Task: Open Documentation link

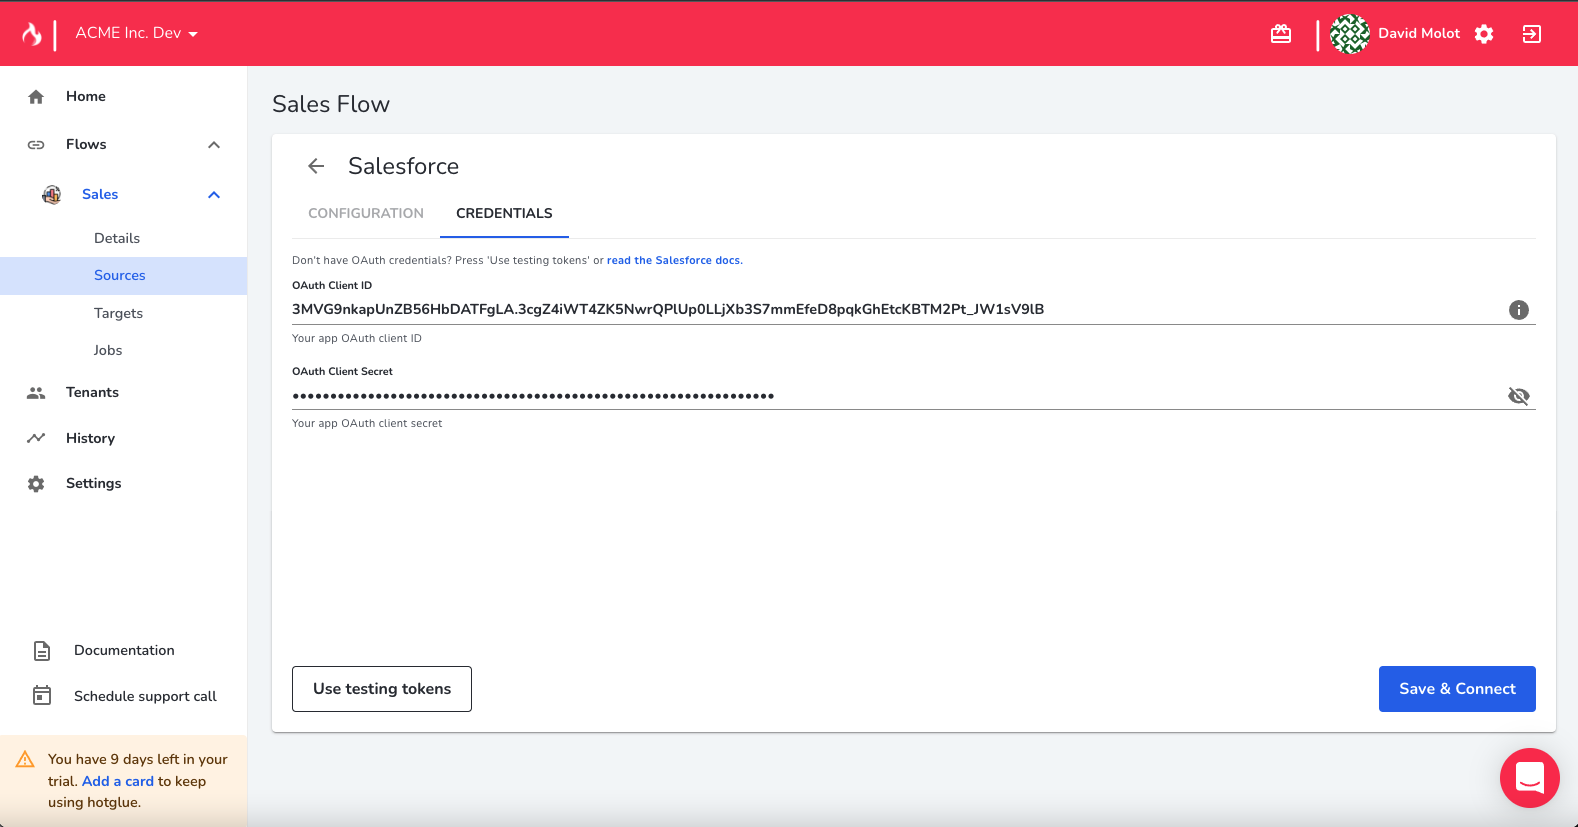Action: click(x=124, y=650)
